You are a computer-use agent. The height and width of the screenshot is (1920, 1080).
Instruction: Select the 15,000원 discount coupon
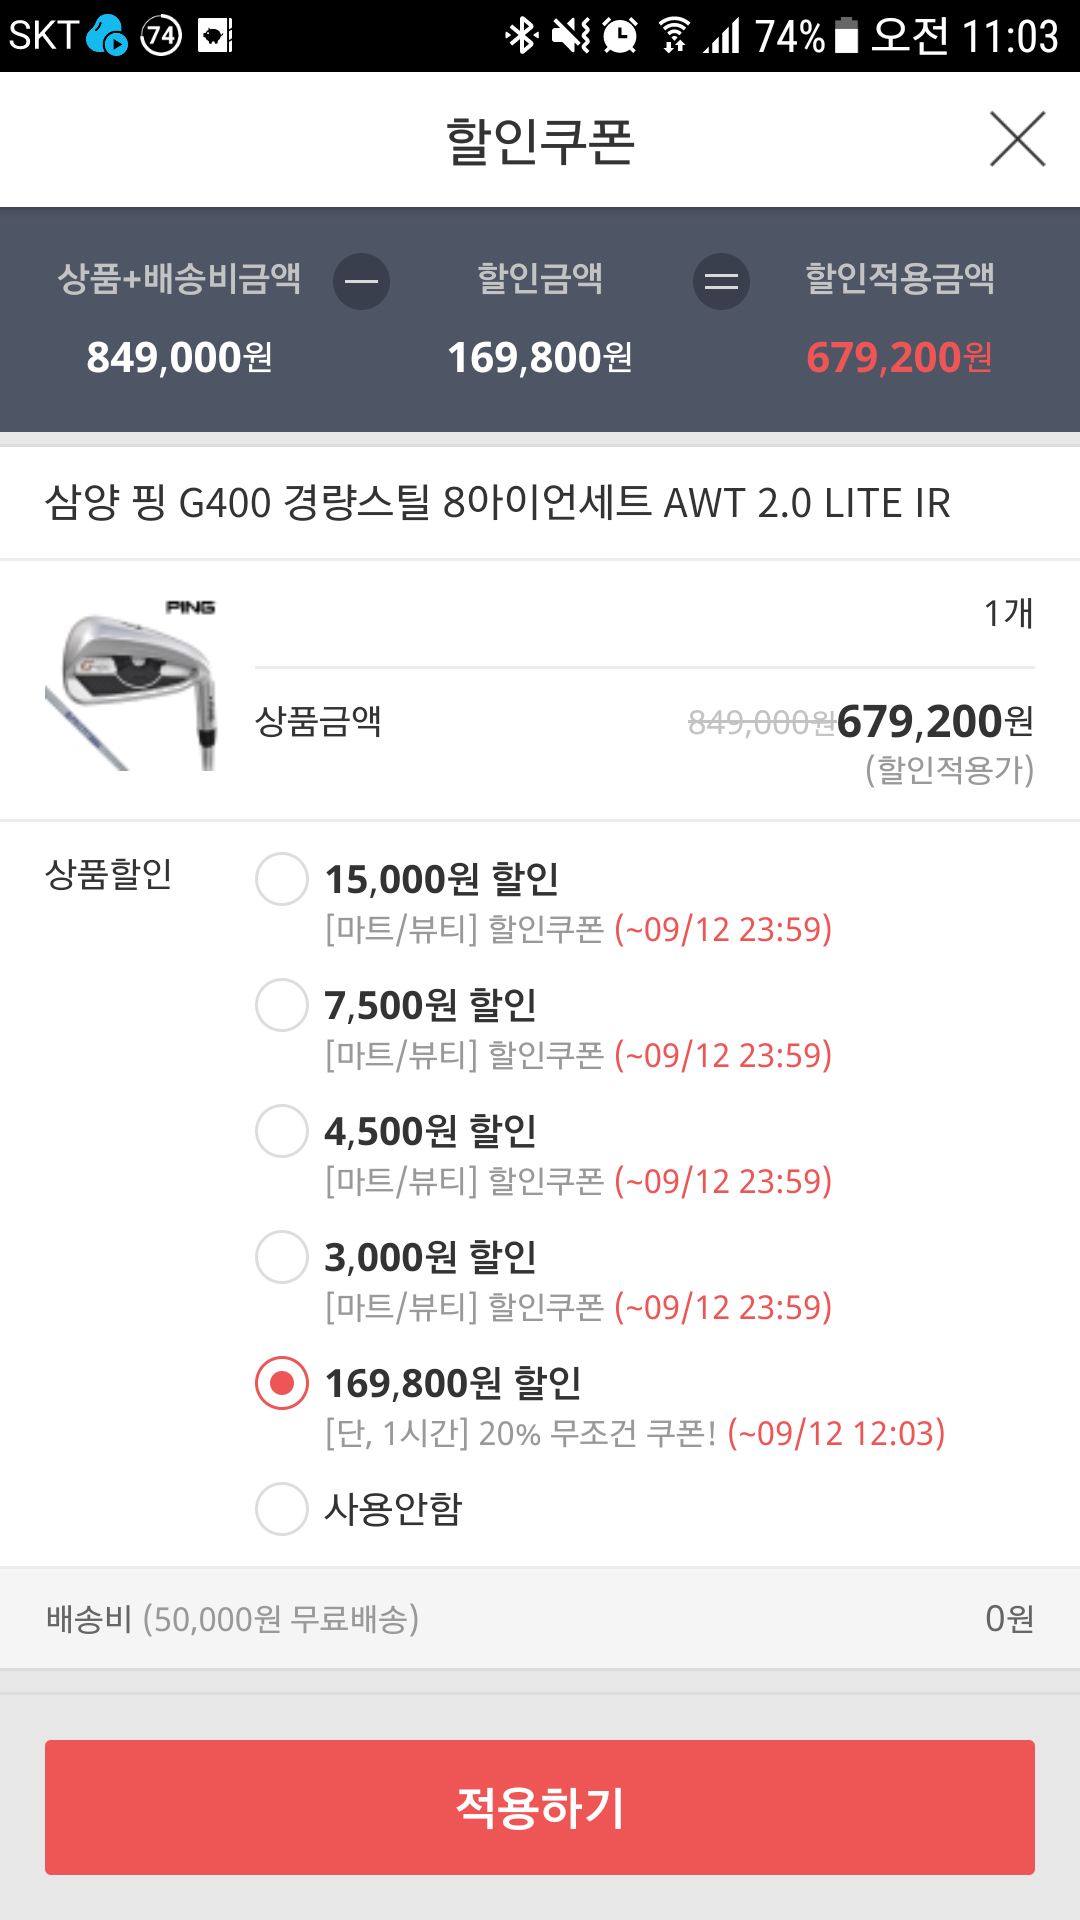click(282, 879)
